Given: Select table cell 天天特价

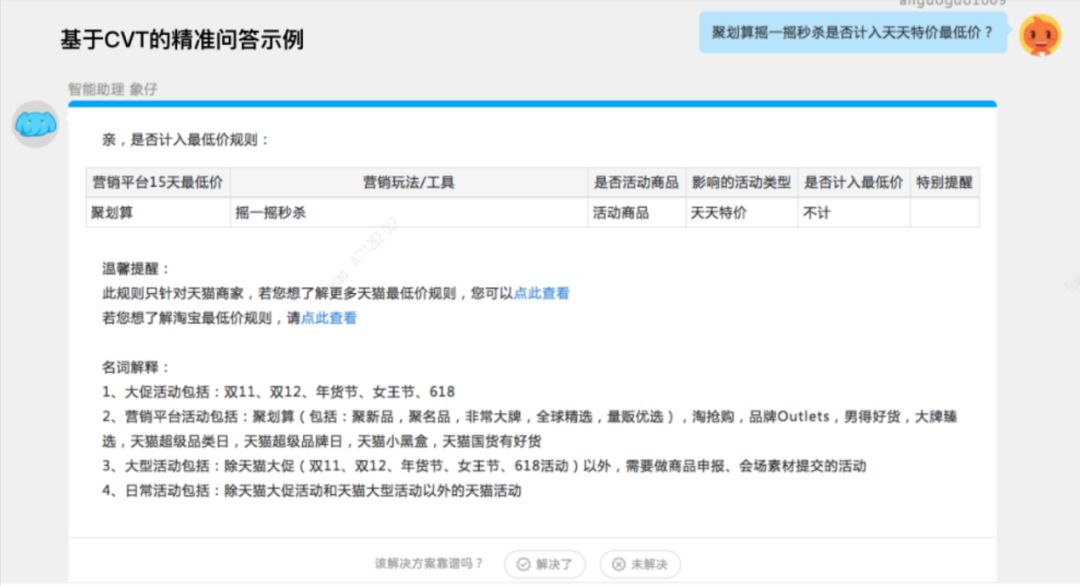Looking at the screenshot, I should [741, 213].
